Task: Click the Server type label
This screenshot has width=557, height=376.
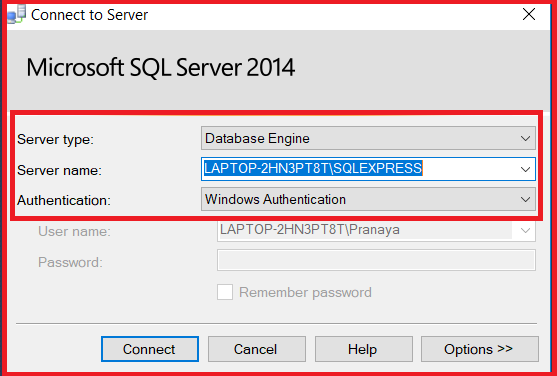Action: click(x=55, y=139)
